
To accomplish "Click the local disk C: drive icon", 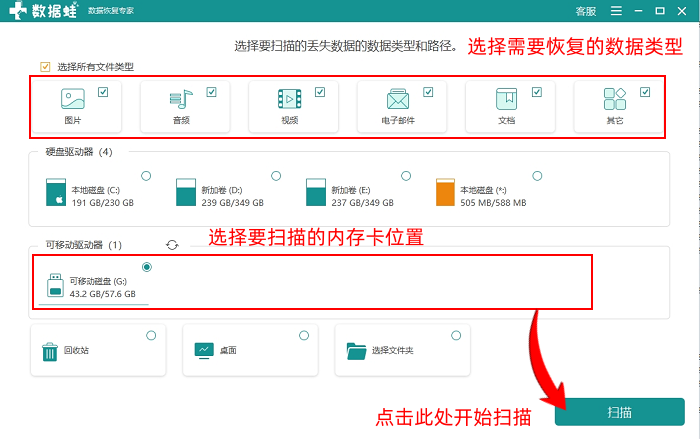I will click(x=56, y=192).
